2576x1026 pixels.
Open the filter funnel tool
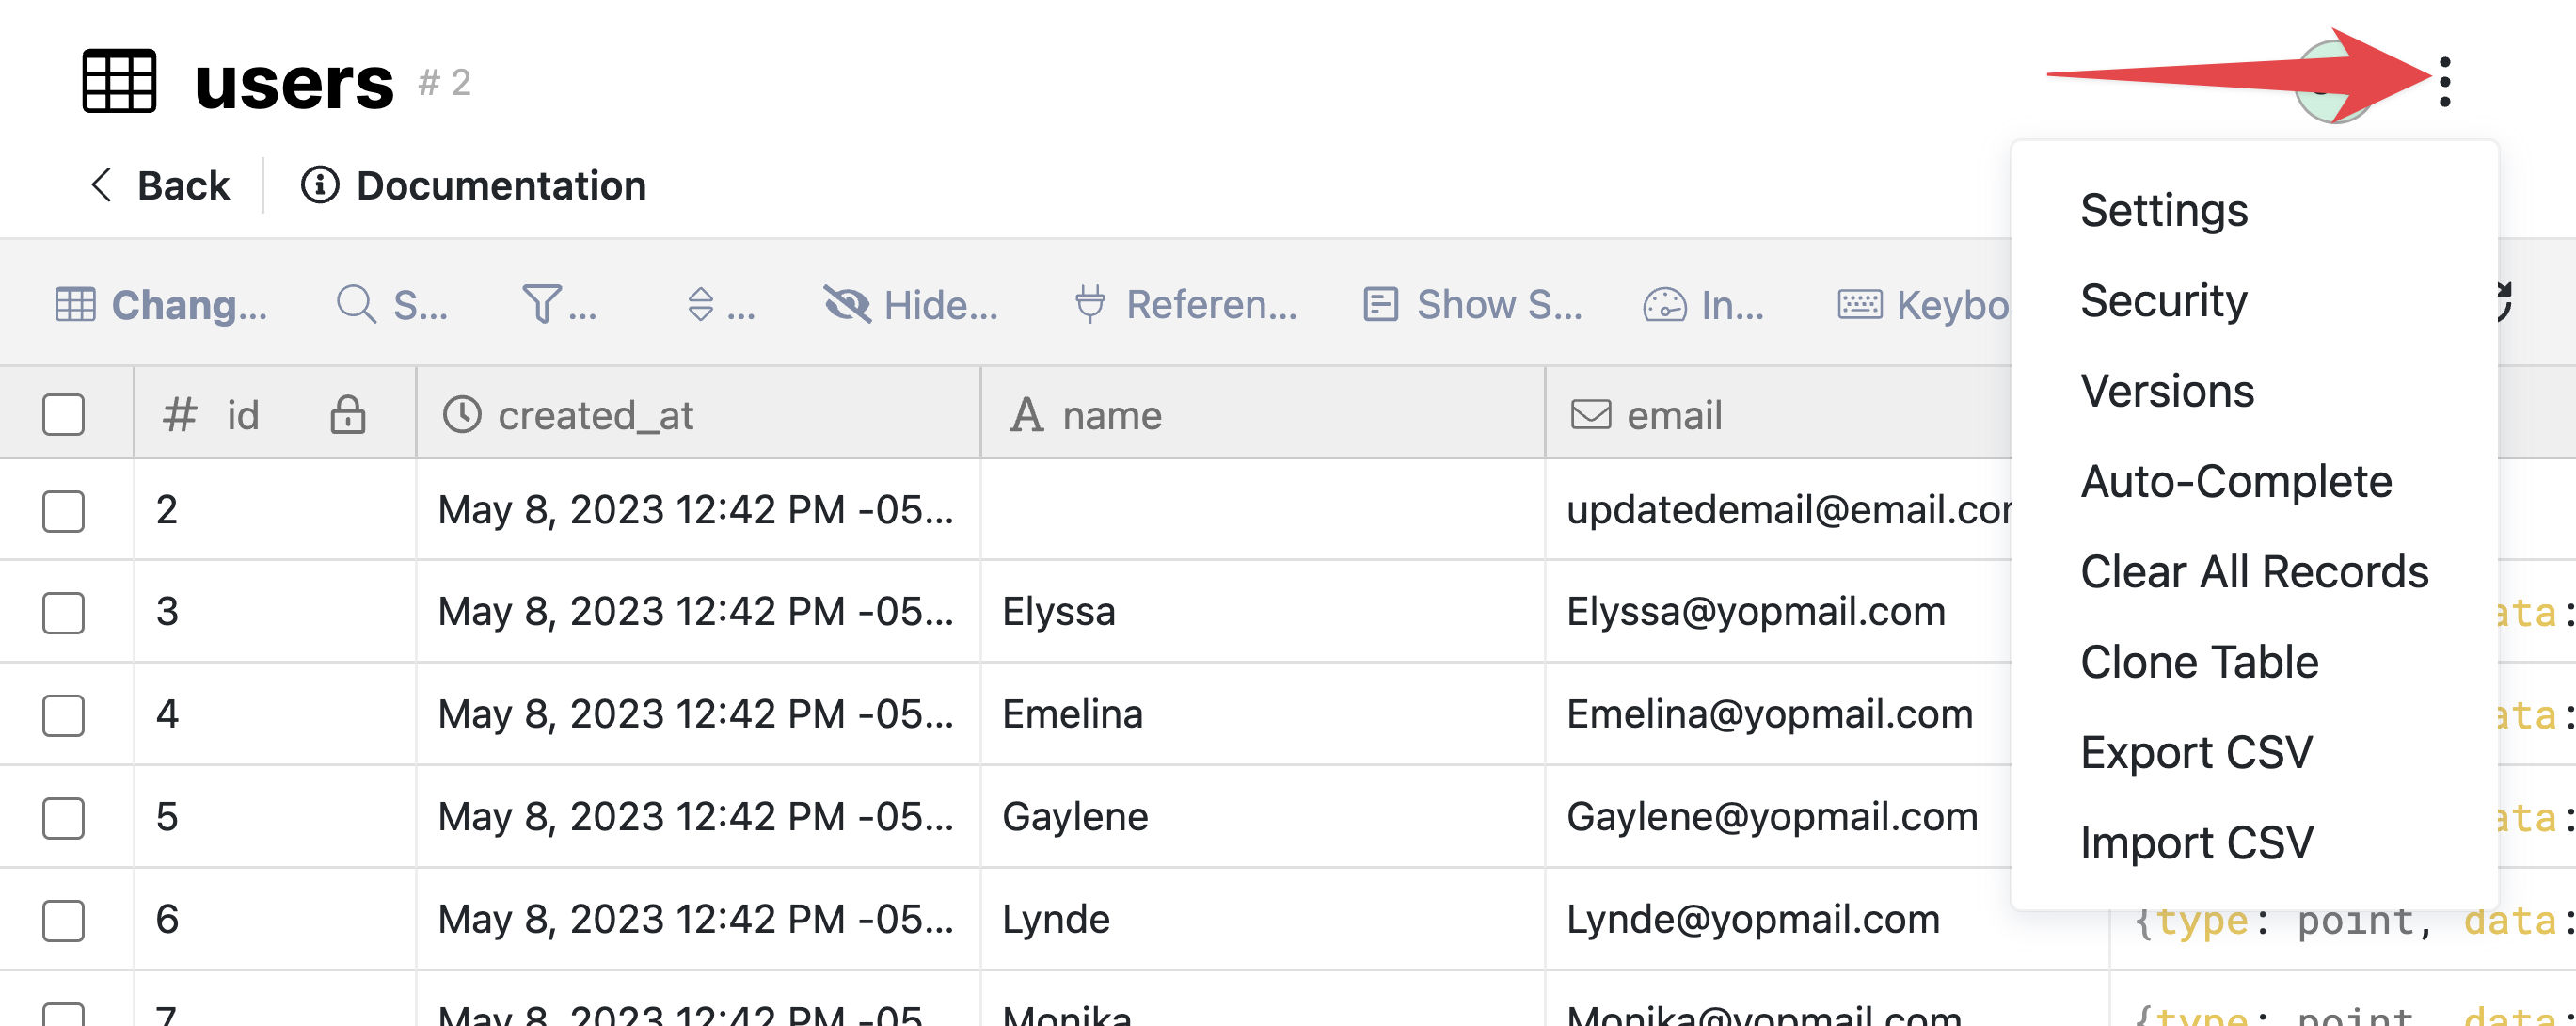pos(542,304)
